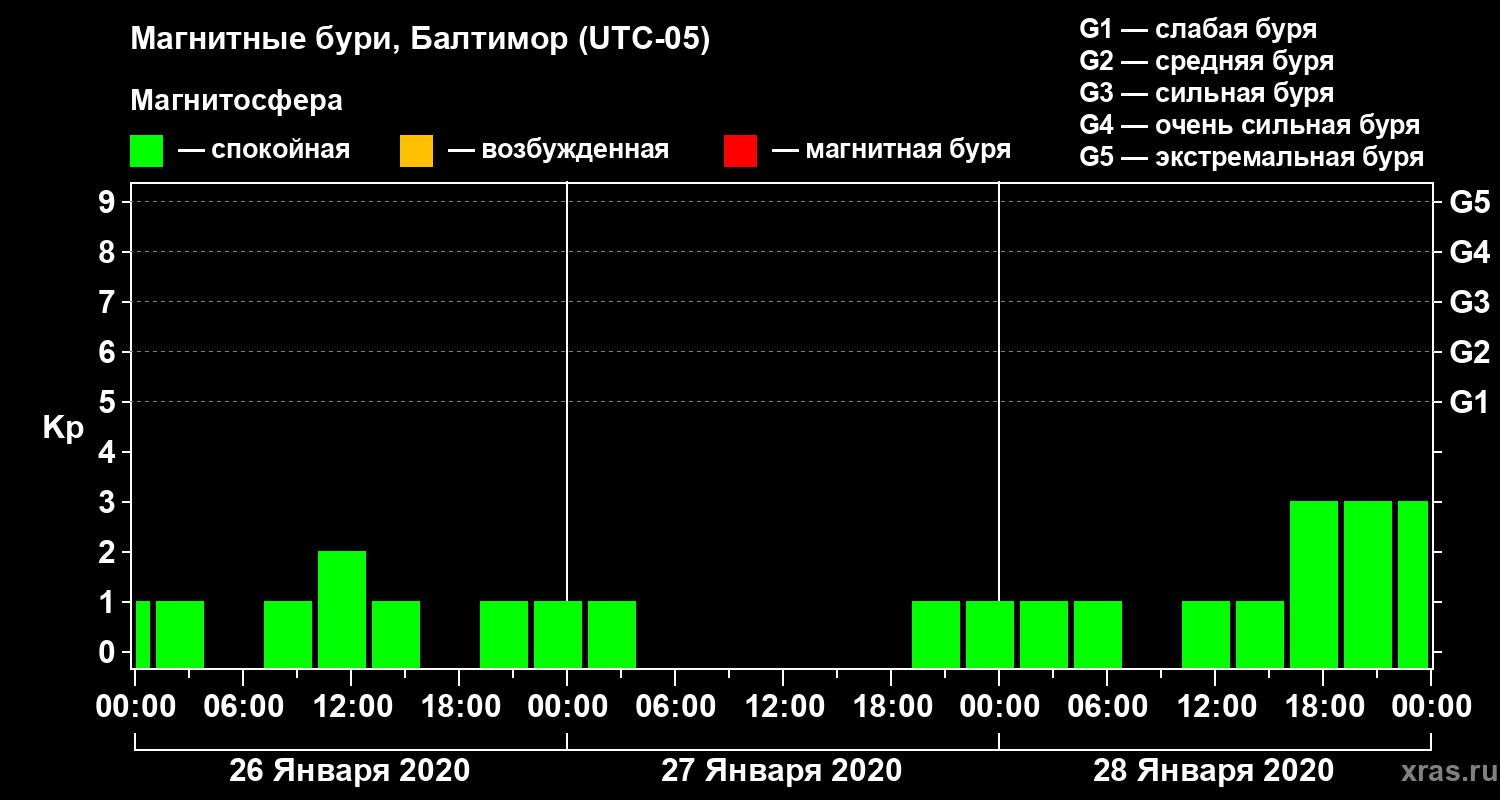Select the Kp 1 bar starting 19:00 on 26 January
Image resolution: width=1500 pixels, height=800 pixels.
(504, 634)
